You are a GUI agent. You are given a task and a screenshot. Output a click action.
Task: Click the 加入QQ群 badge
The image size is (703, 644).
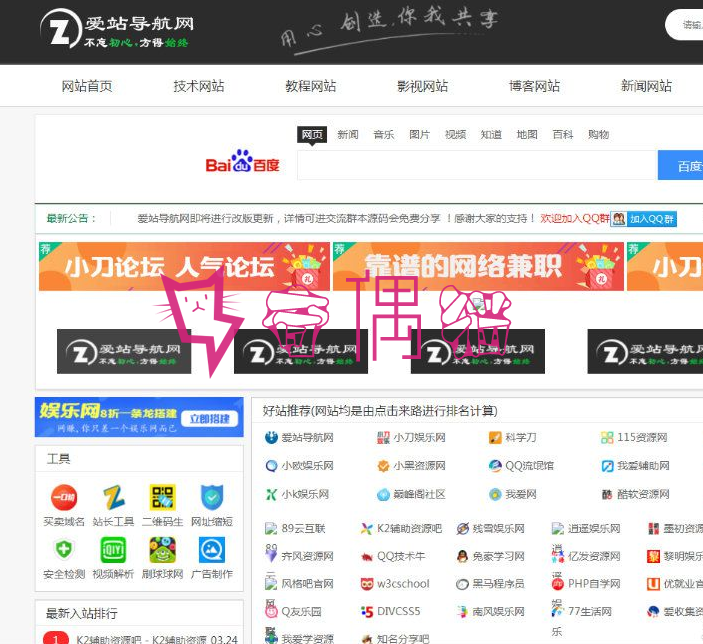click(643, 219)
